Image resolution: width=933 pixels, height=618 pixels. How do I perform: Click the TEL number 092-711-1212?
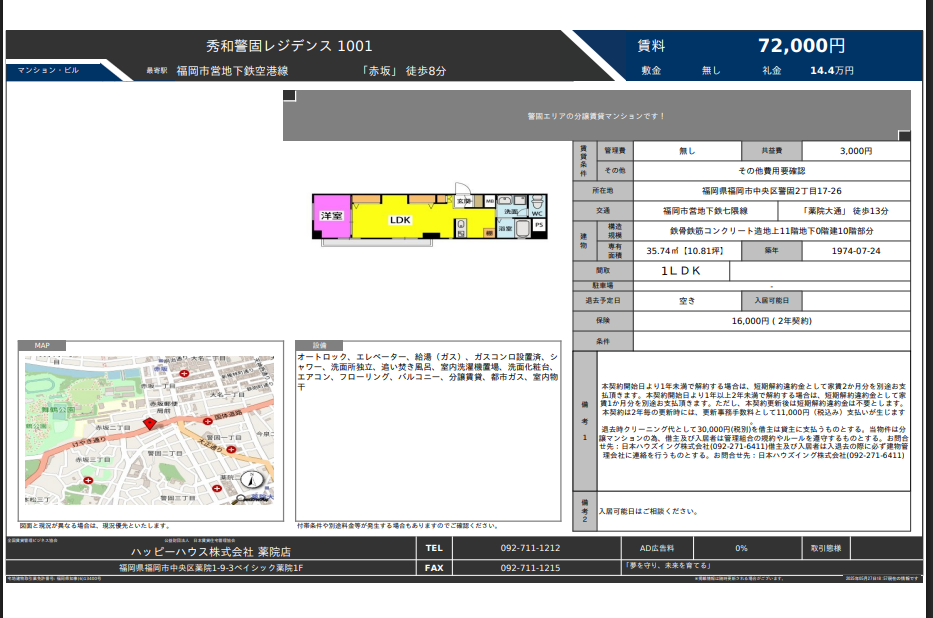pyautogui.click(x=530, y=548)
